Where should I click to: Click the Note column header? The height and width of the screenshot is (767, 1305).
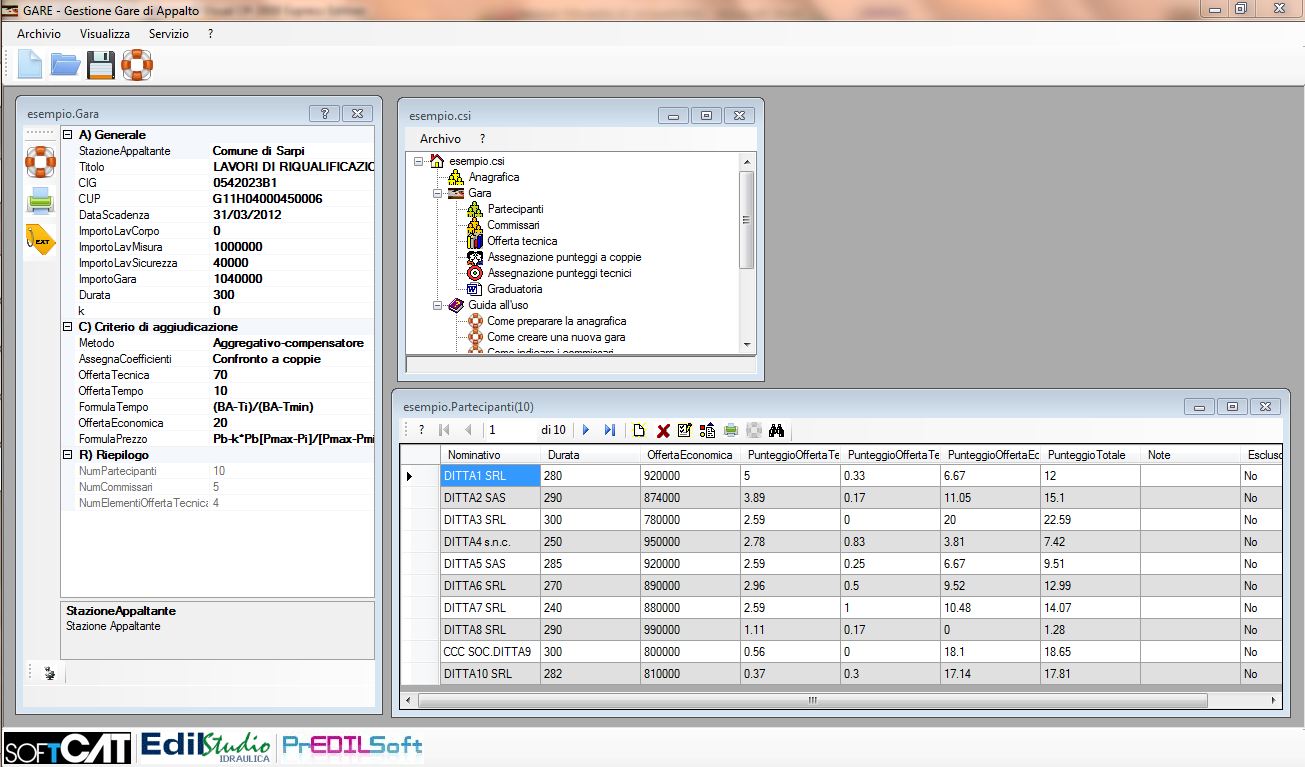(x=1190, y=455)
